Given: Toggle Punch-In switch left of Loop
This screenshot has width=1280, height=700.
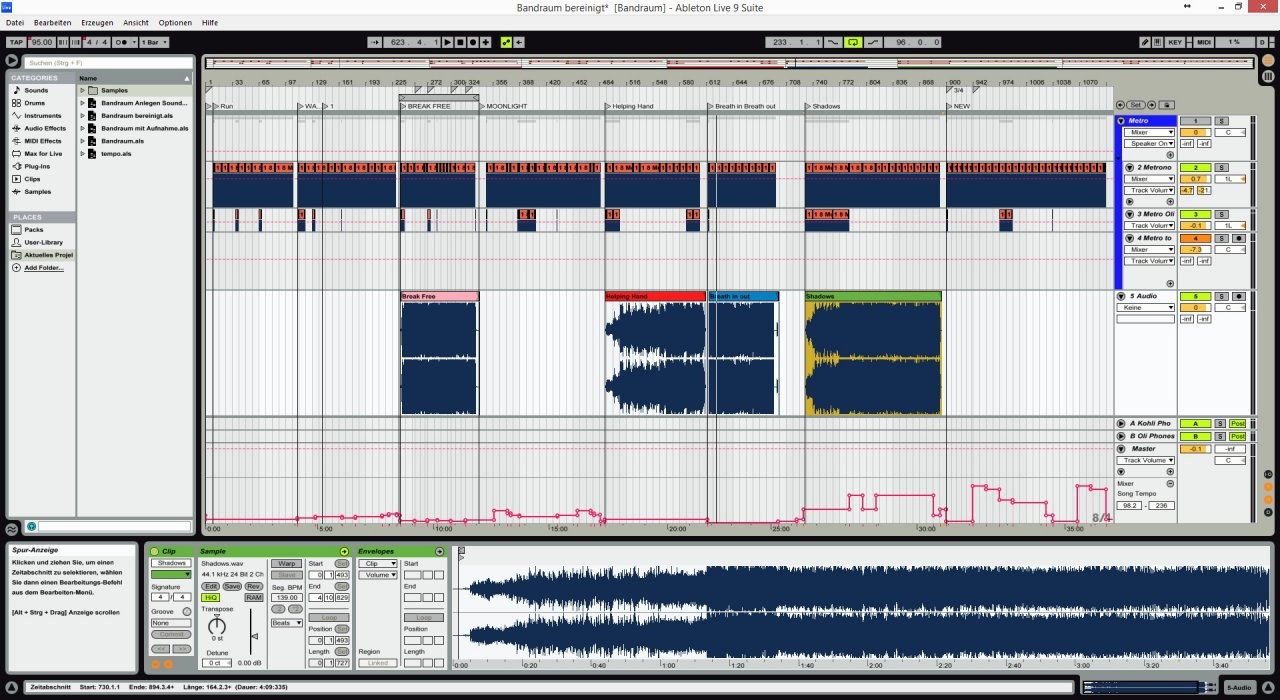Looking at the screenshot, I should [x=833, y=42].
